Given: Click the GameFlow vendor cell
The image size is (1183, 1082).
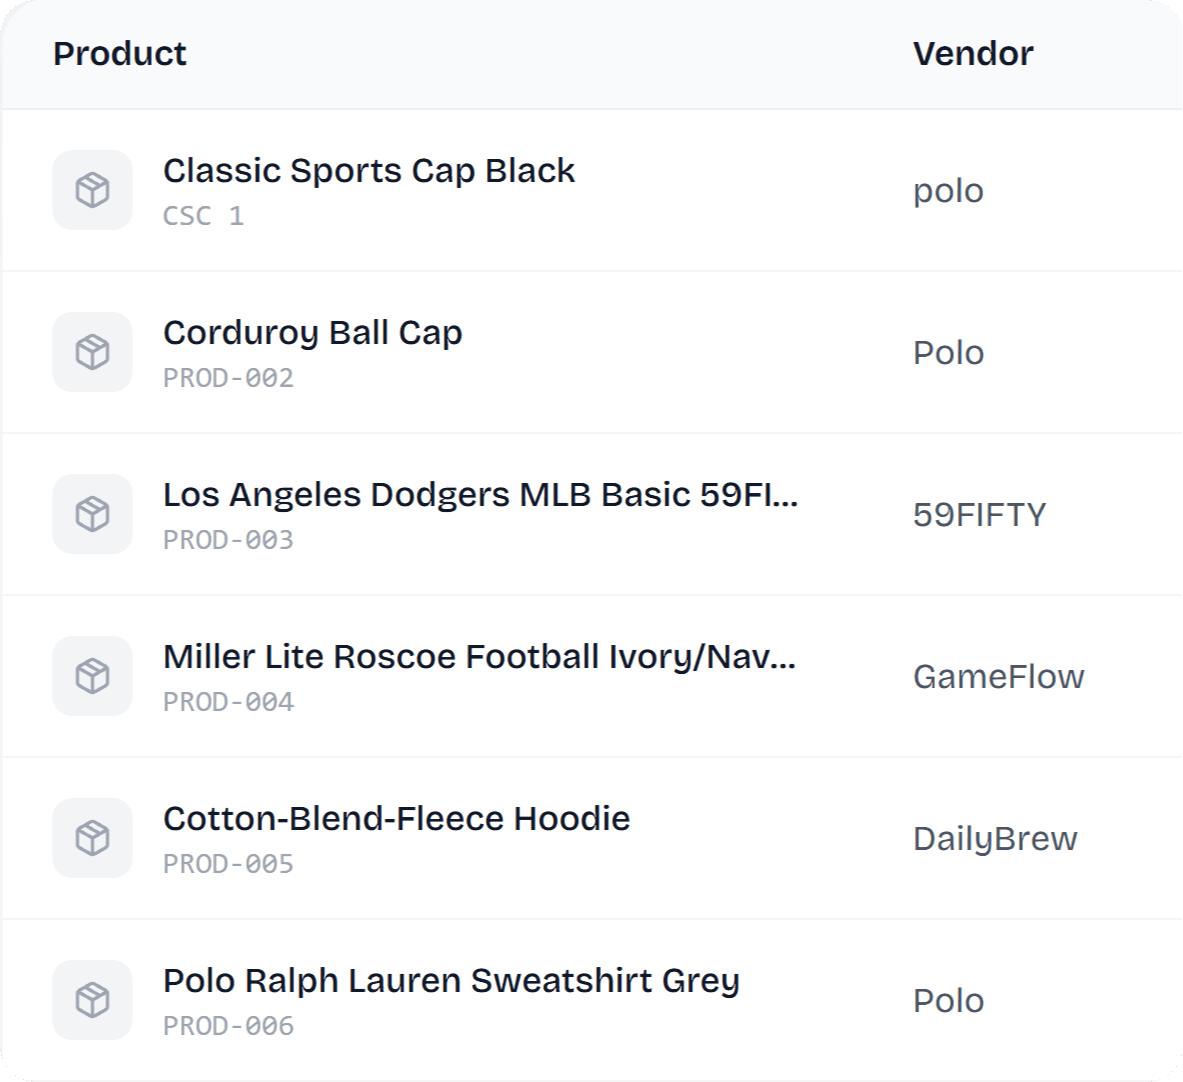Looking at the screenshot, I should tap(998, 677).
